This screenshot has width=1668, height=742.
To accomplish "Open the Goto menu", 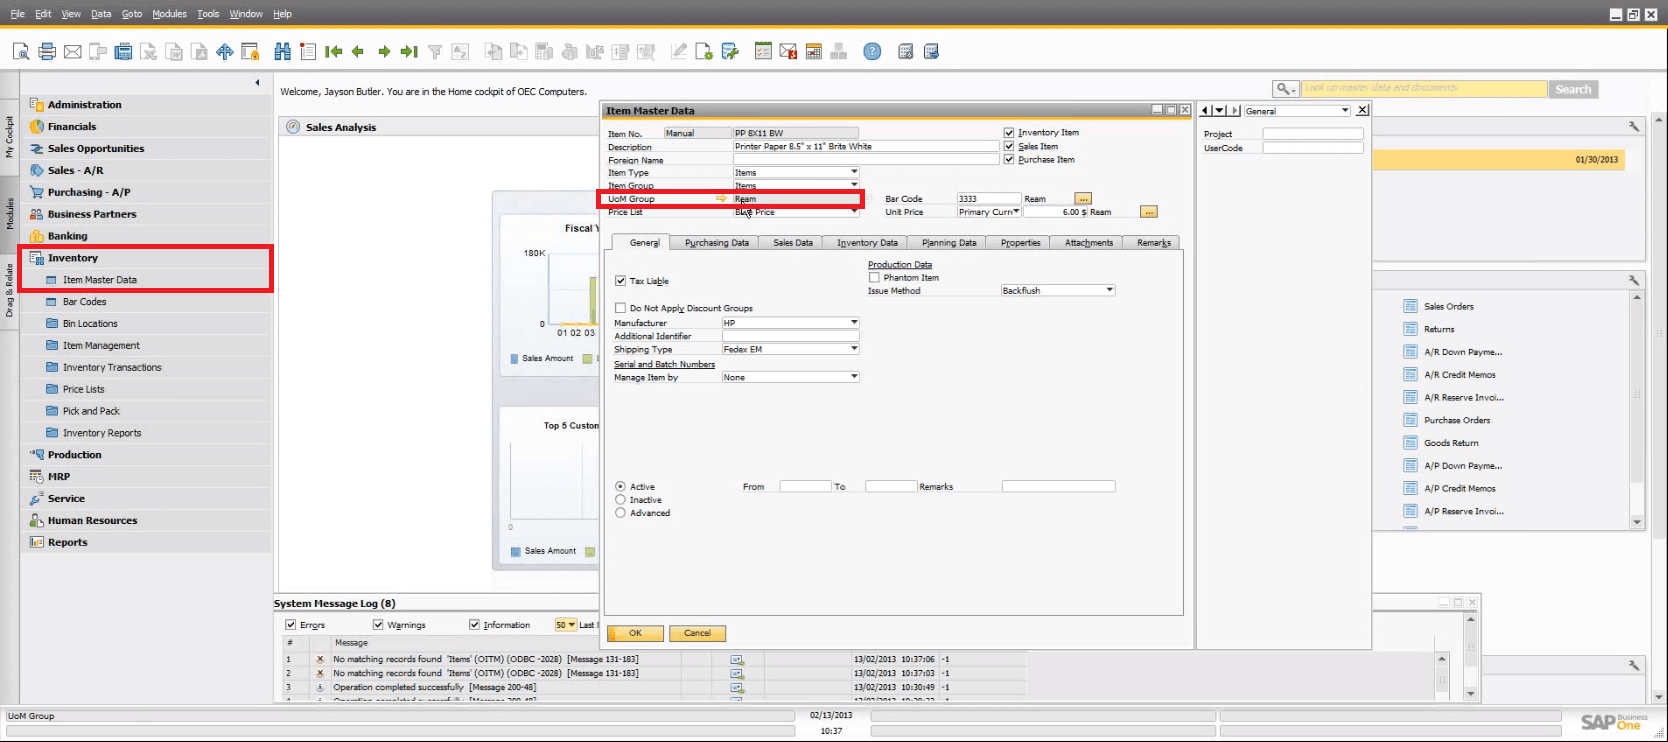I will pyautogui.click(x=132, y=14).
